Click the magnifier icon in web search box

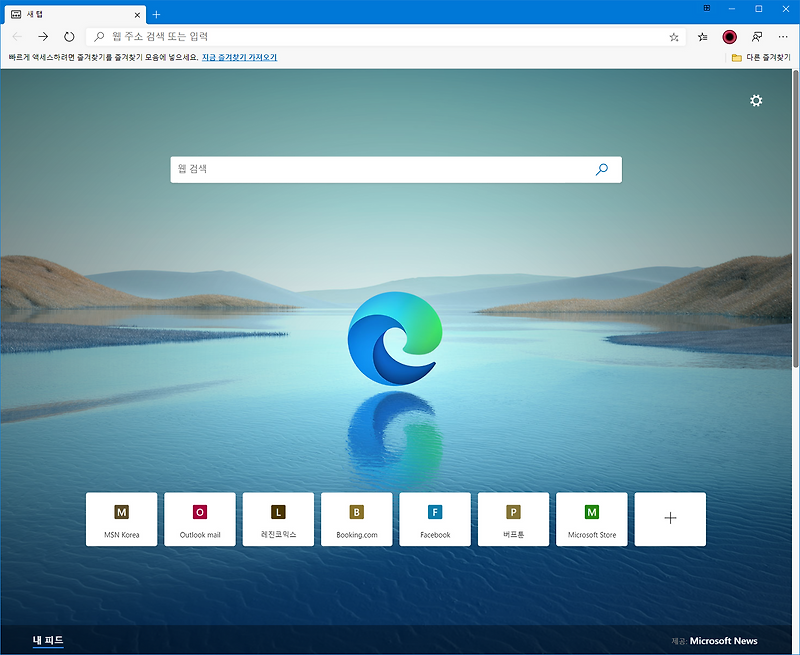(602, 169)
